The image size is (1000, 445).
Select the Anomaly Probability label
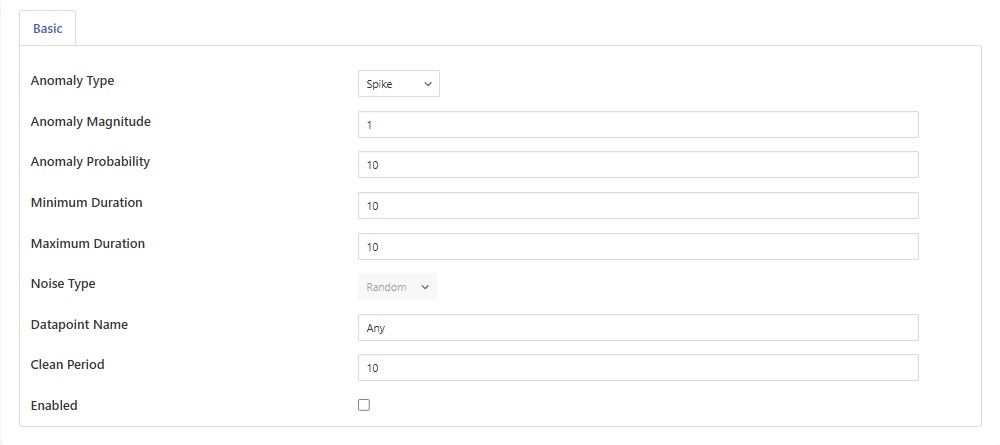90,161
